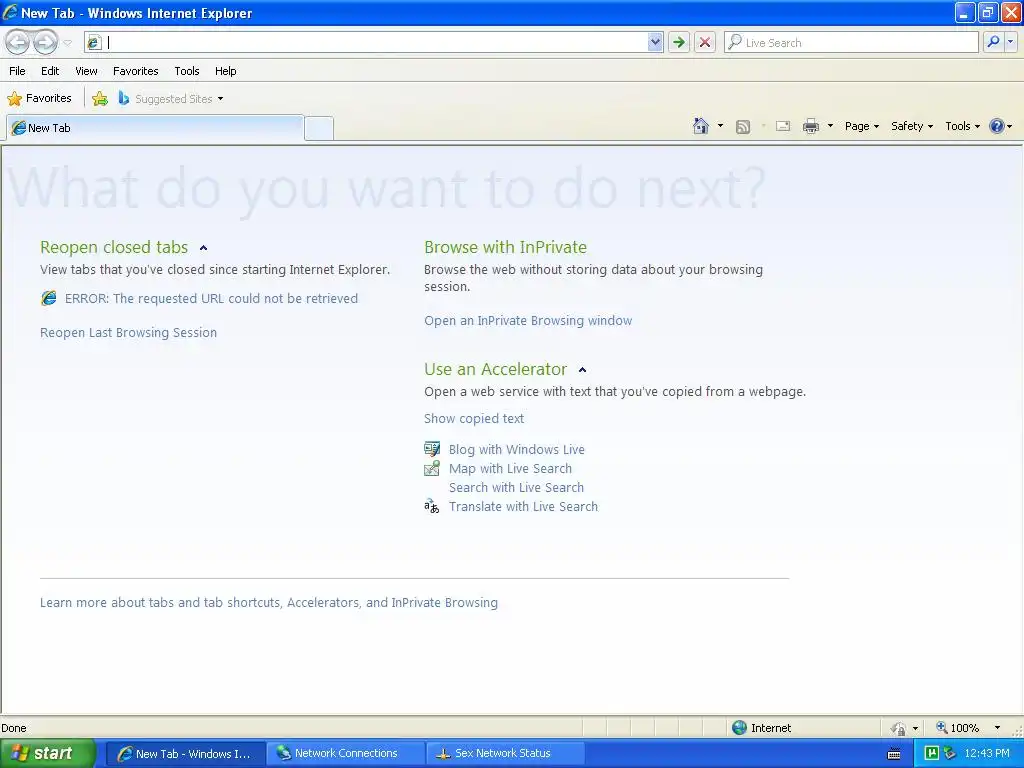Click Reopen Last Browsing Session link
Screen dimensions: 1024x768
(128, 332)
